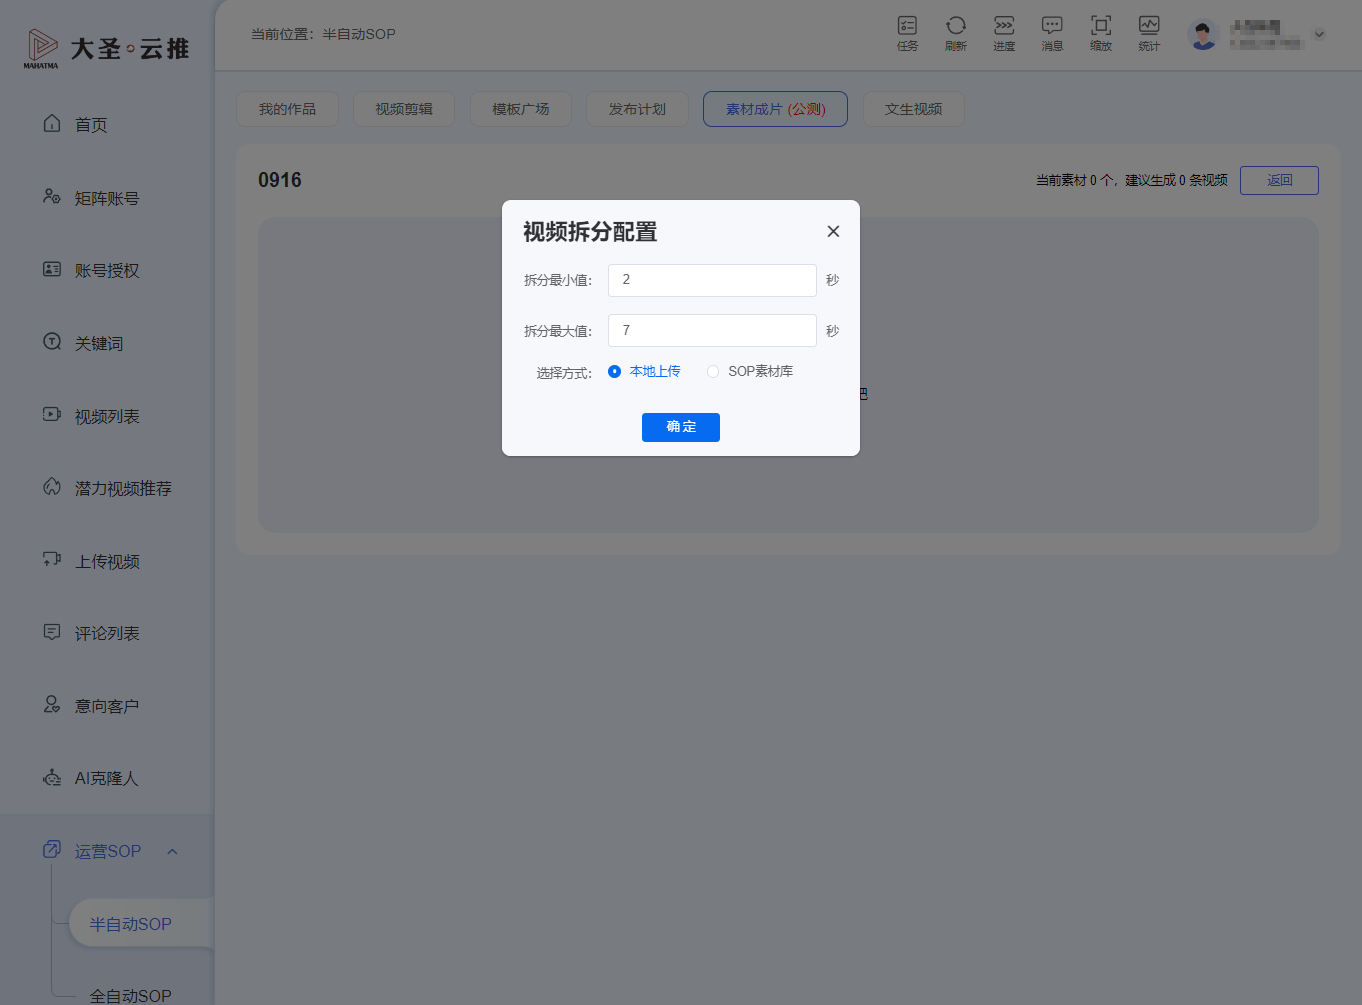1362x1005 pixels.
Task: Click the 大圣云推 logo
Action: click(106, 48)
